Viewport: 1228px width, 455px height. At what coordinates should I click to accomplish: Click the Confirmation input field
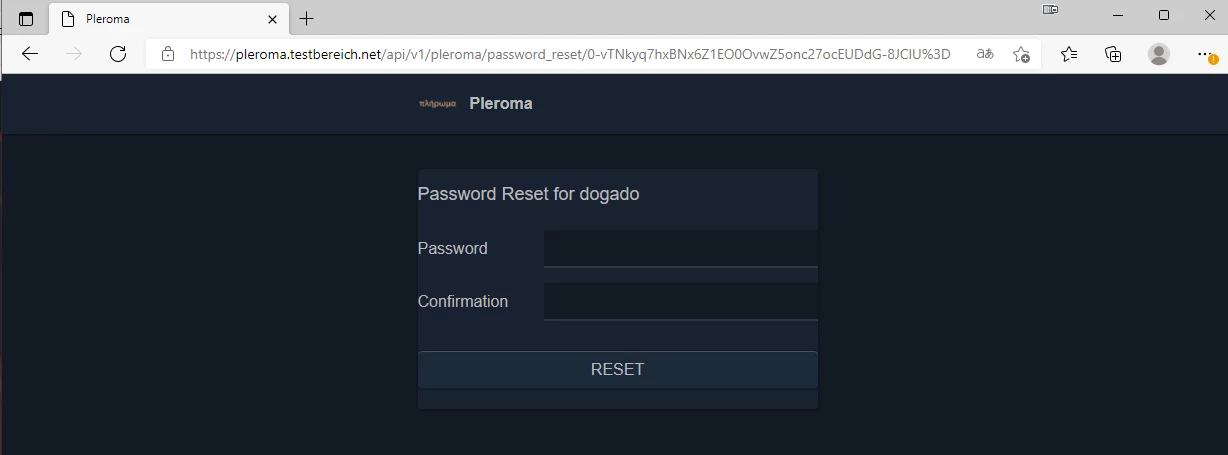point(680,301)
